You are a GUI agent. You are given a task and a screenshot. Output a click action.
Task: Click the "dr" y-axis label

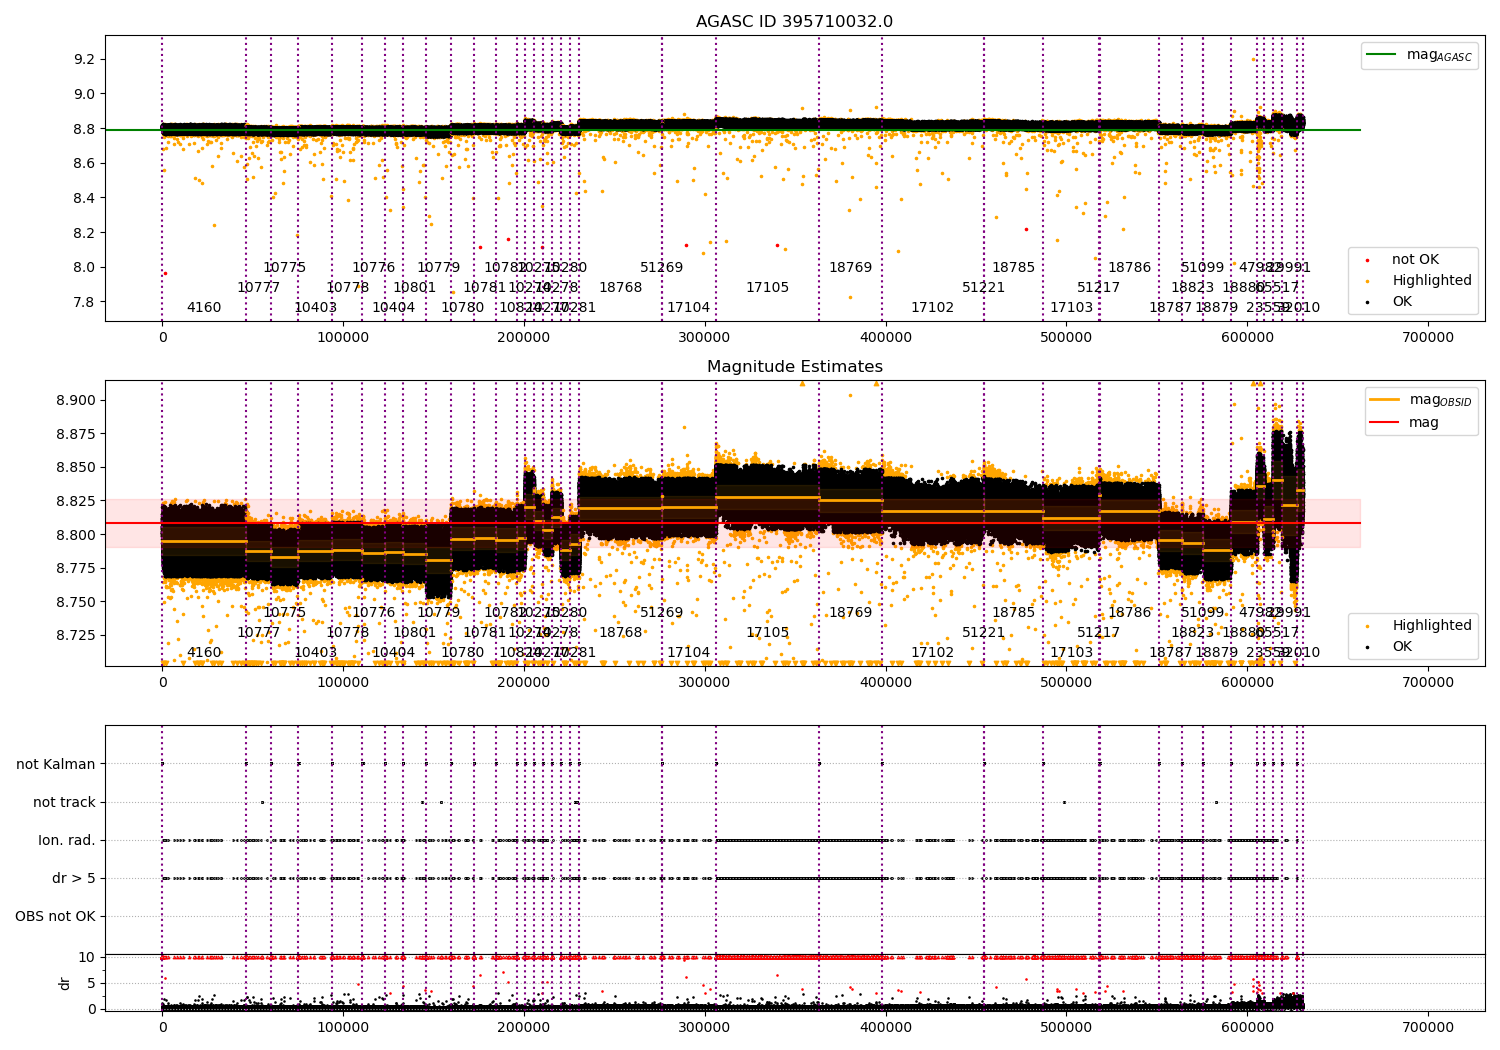pyautogui.click(x=65, y=983)
